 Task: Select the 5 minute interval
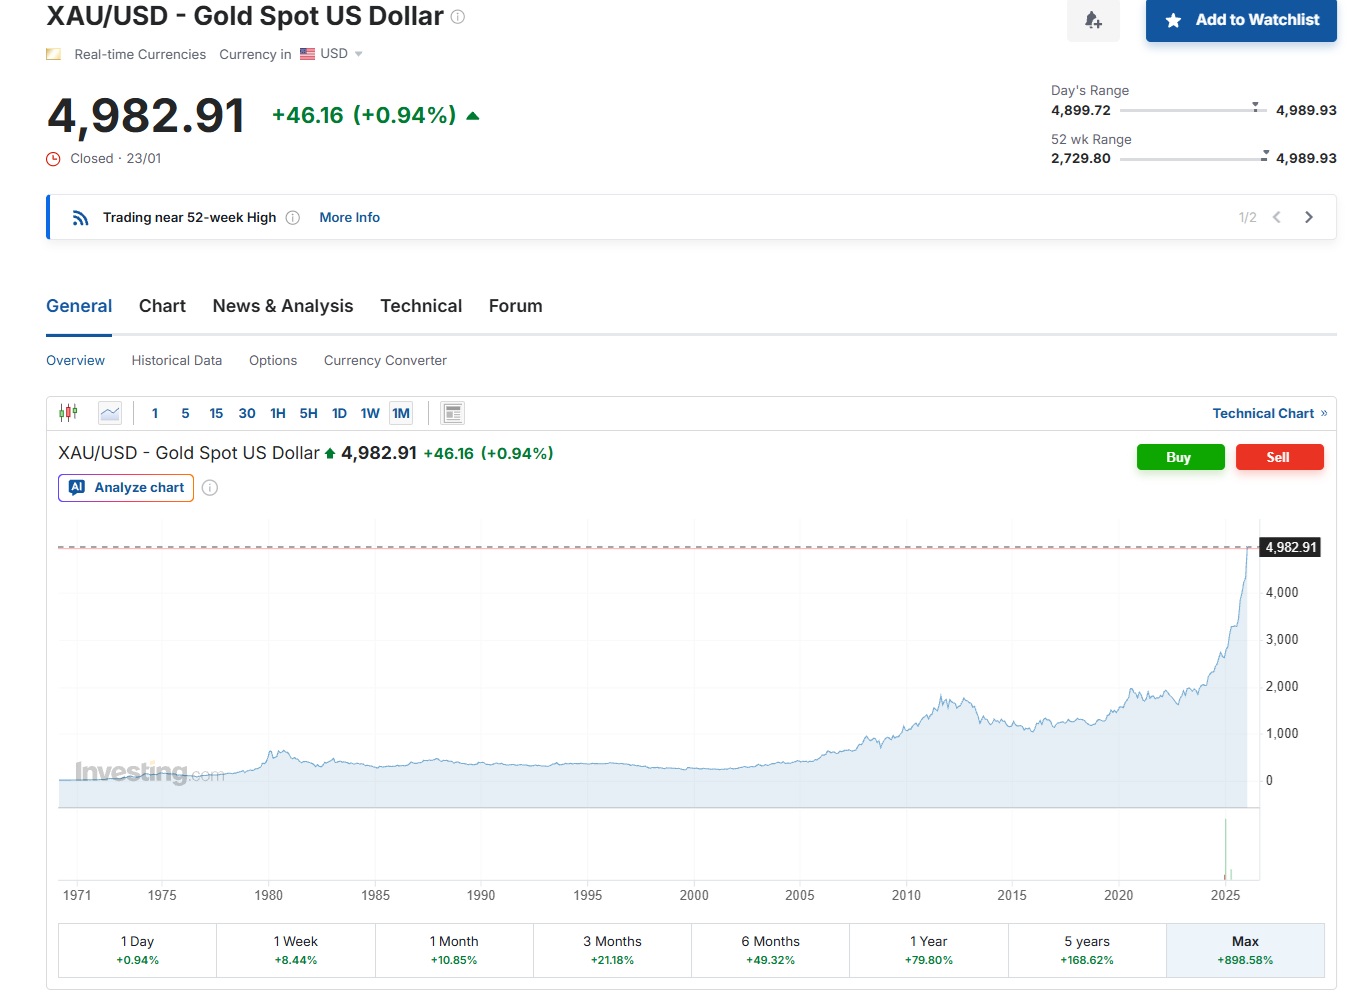click(185, 413)
